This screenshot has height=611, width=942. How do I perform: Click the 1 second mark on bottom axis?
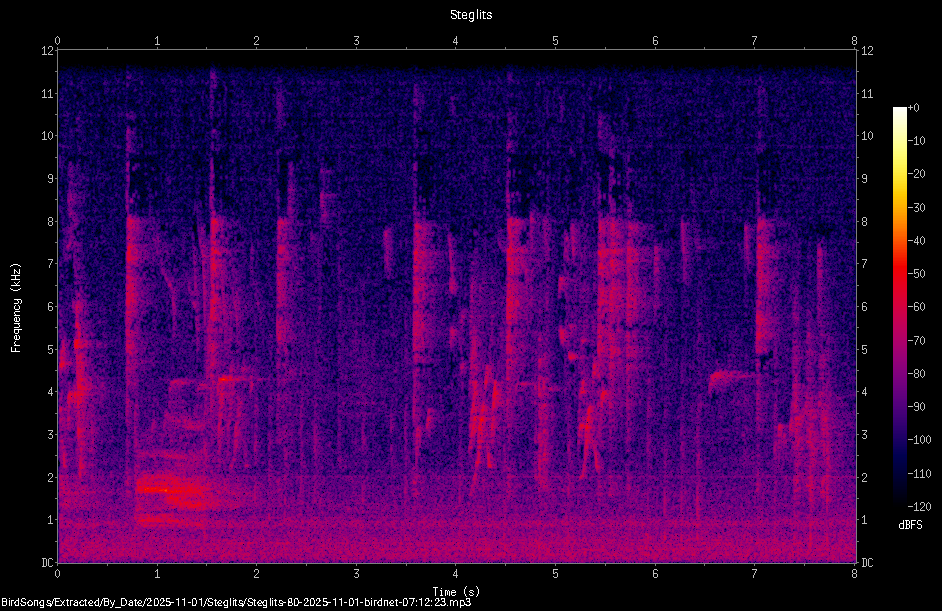click(157, 574)
